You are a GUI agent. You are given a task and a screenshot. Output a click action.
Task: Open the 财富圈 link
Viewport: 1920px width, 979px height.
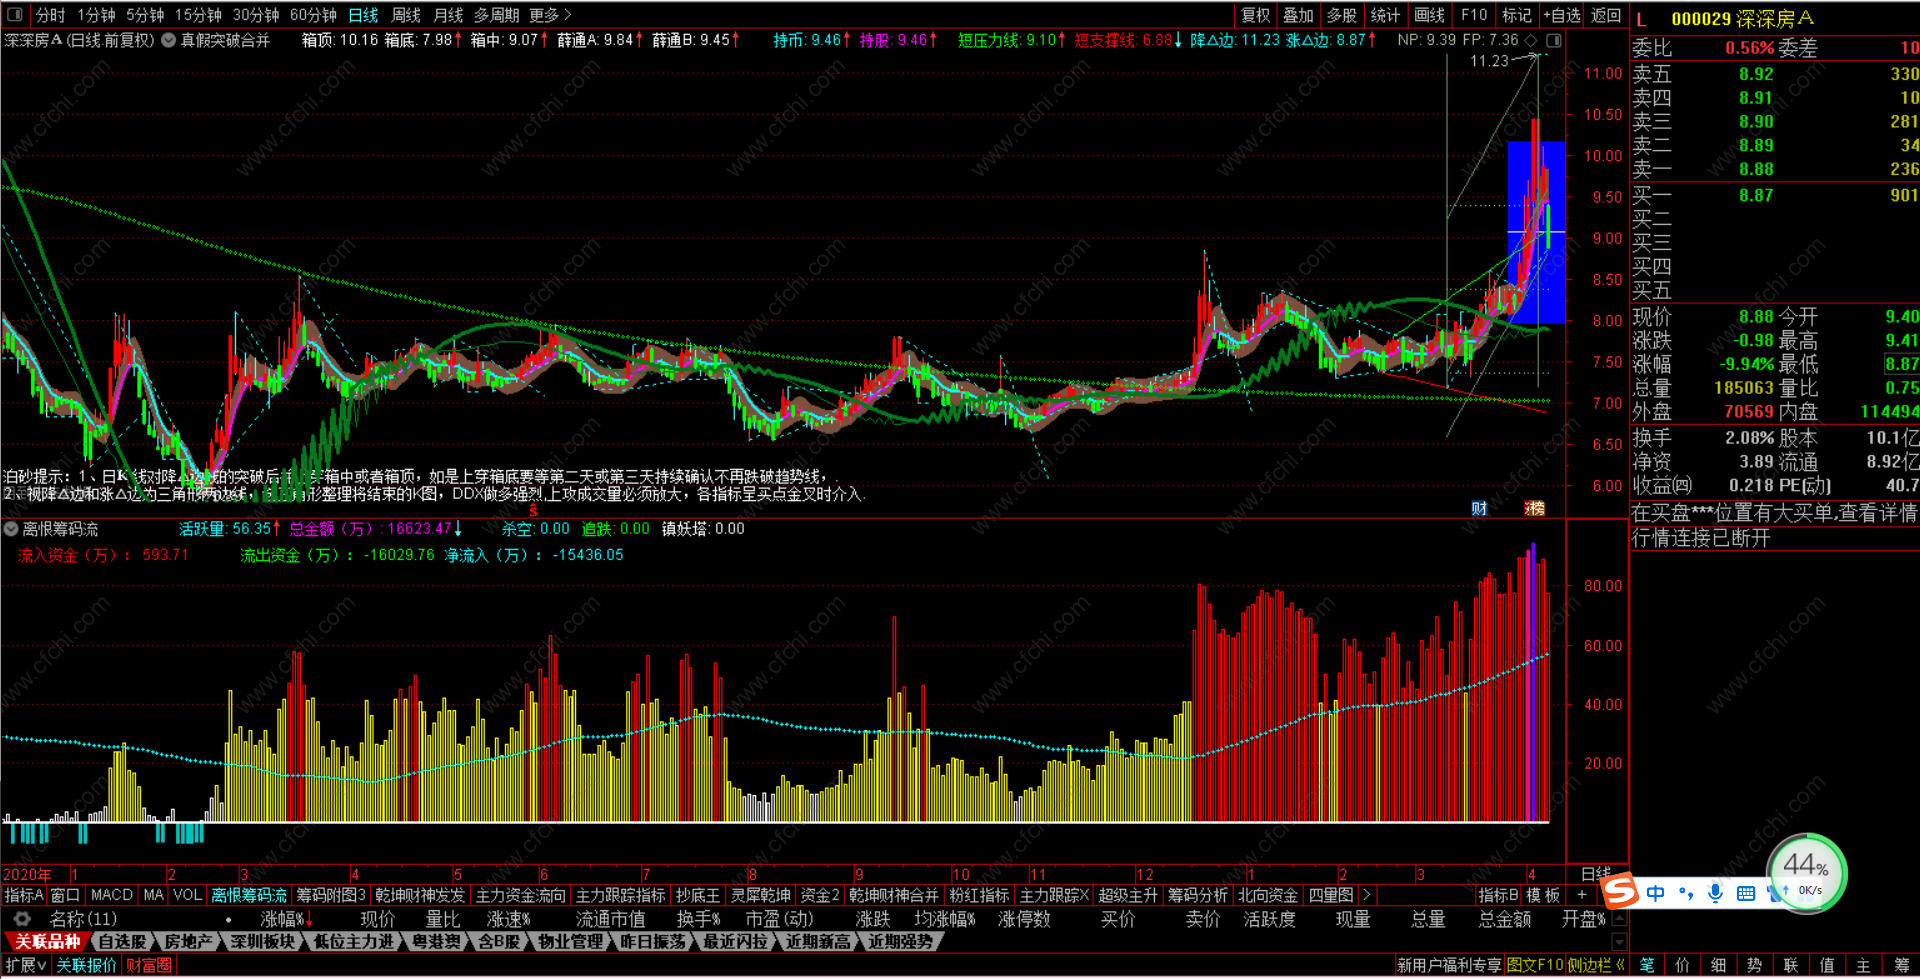(x=149, y=965)
